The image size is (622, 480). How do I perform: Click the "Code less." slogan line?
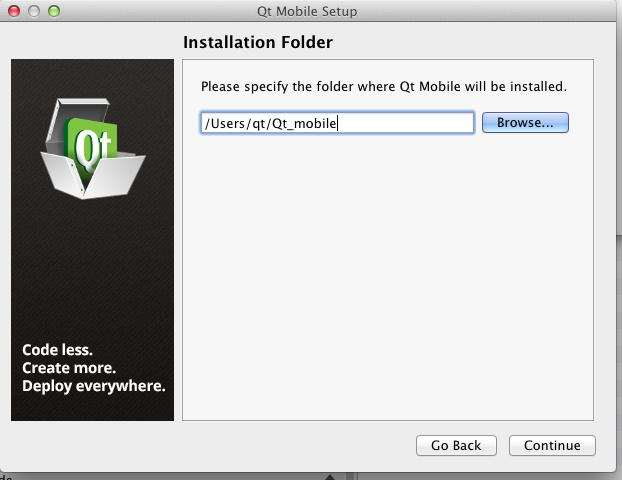point(57,350)
